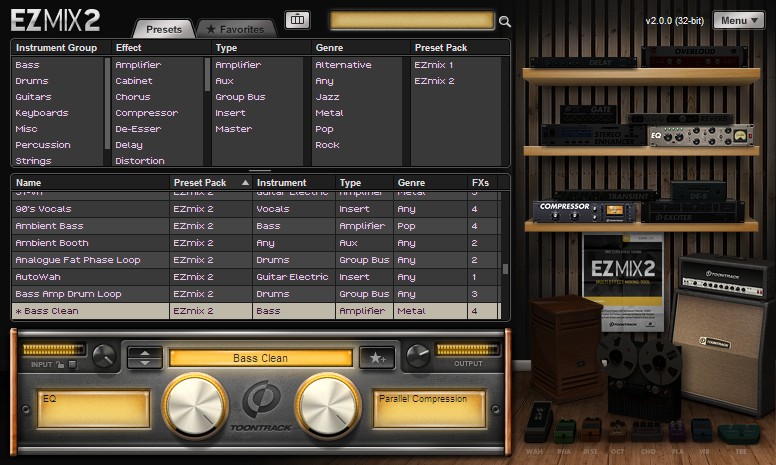The width and height of the screenshot is (776, 465).
Task: Click the Stereo Enhancer rack unit
Action: (594, 135)
